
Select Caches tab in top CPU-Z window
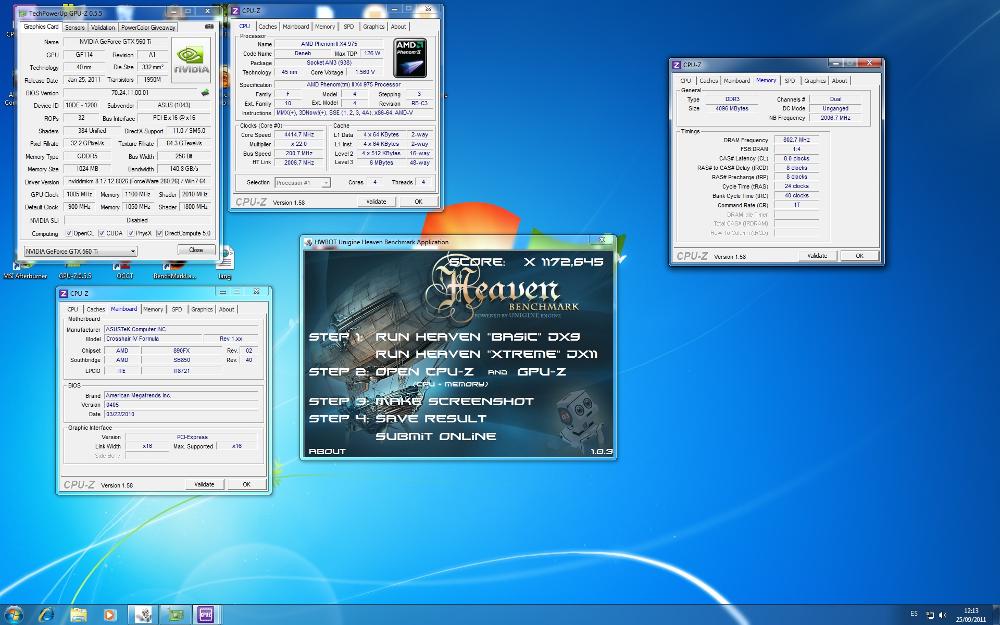click(x=267, y=27)
